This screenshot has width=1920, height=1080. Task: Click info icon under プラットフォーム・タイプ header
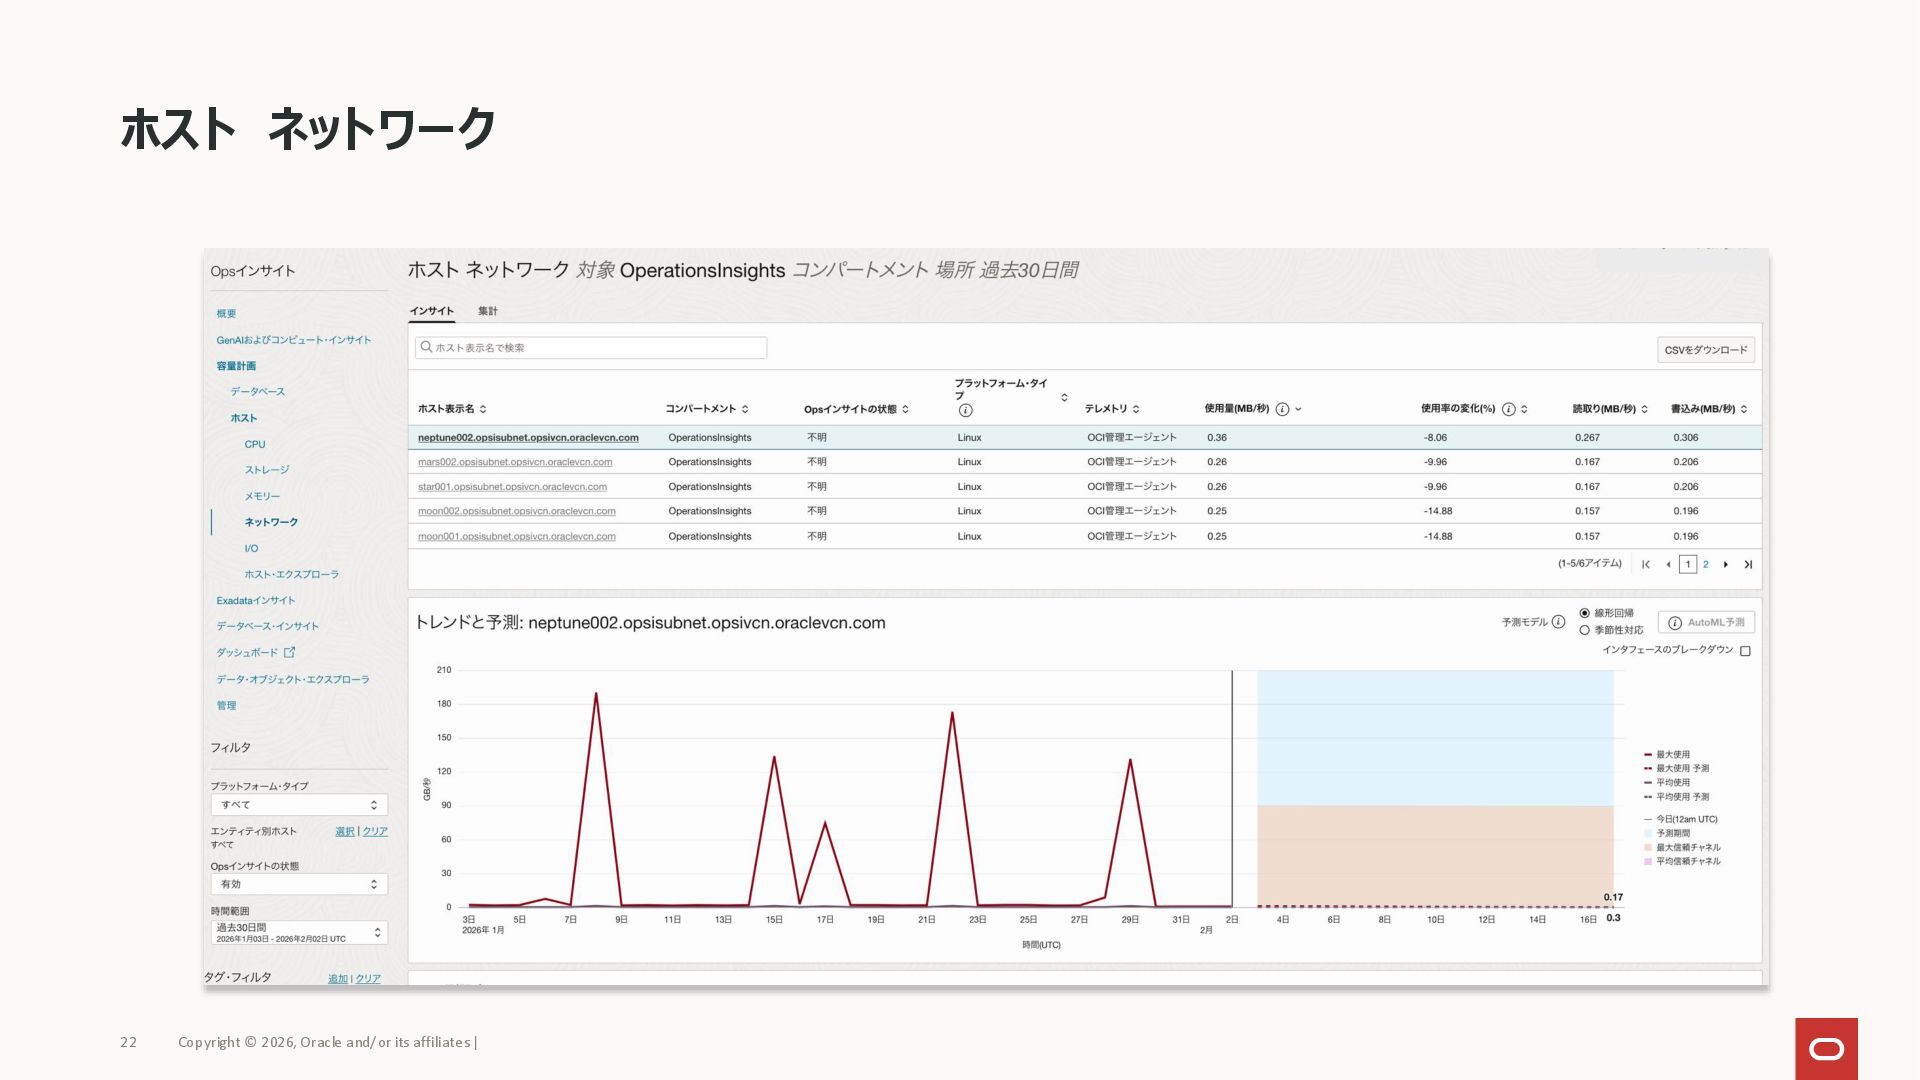click(965, 411)
